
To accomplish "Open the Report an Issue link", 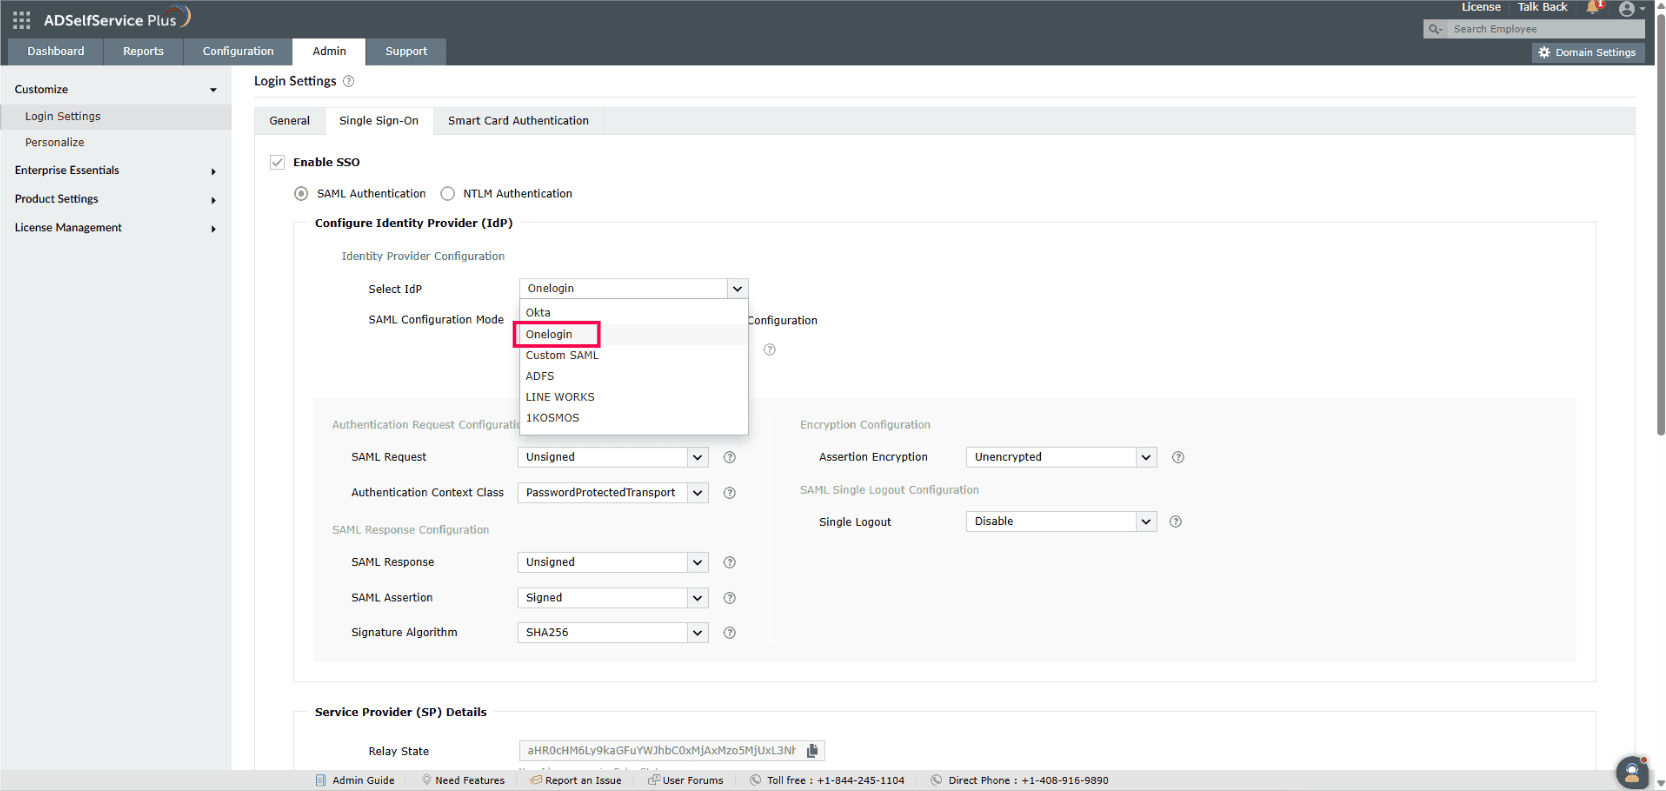I will (x=576, y=781).
